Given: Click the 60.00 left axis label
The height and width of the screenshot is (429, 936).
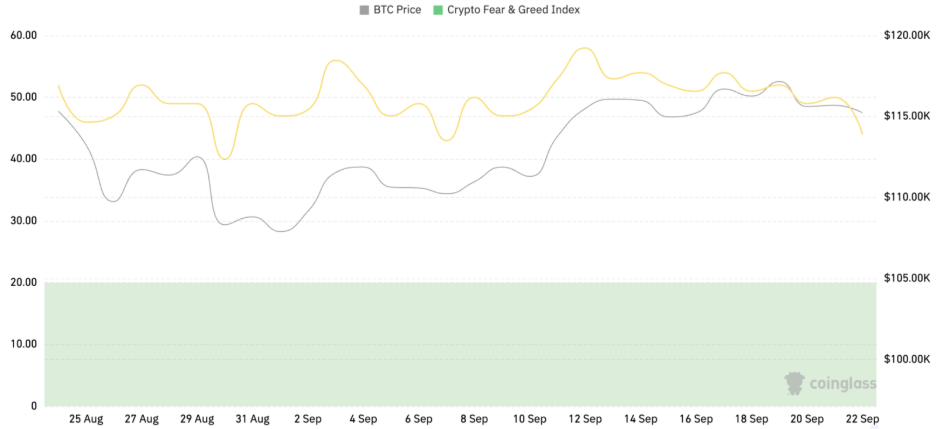Looking at the screenshot, I should click(x=22, y=35).
